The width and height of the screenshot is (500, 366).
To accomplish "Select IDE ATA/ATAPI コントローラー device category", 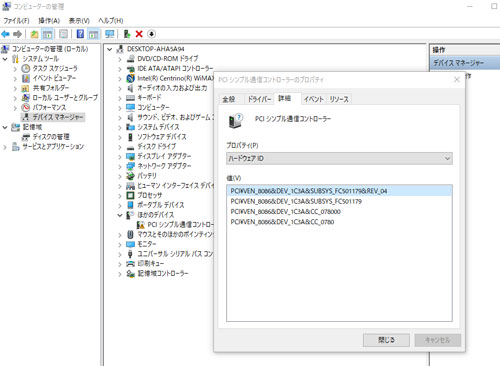I will 175,68.
